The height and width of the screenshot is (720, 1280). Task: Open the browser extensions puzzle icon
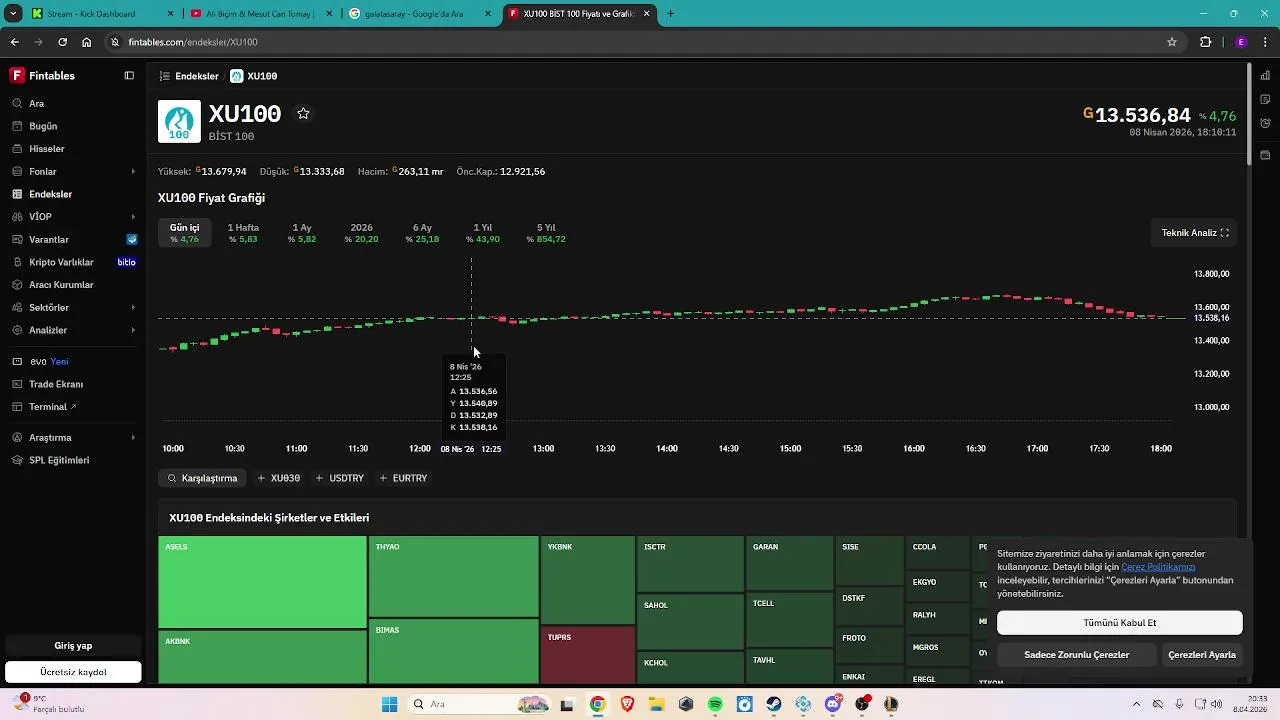click(x=1205, y=42)
